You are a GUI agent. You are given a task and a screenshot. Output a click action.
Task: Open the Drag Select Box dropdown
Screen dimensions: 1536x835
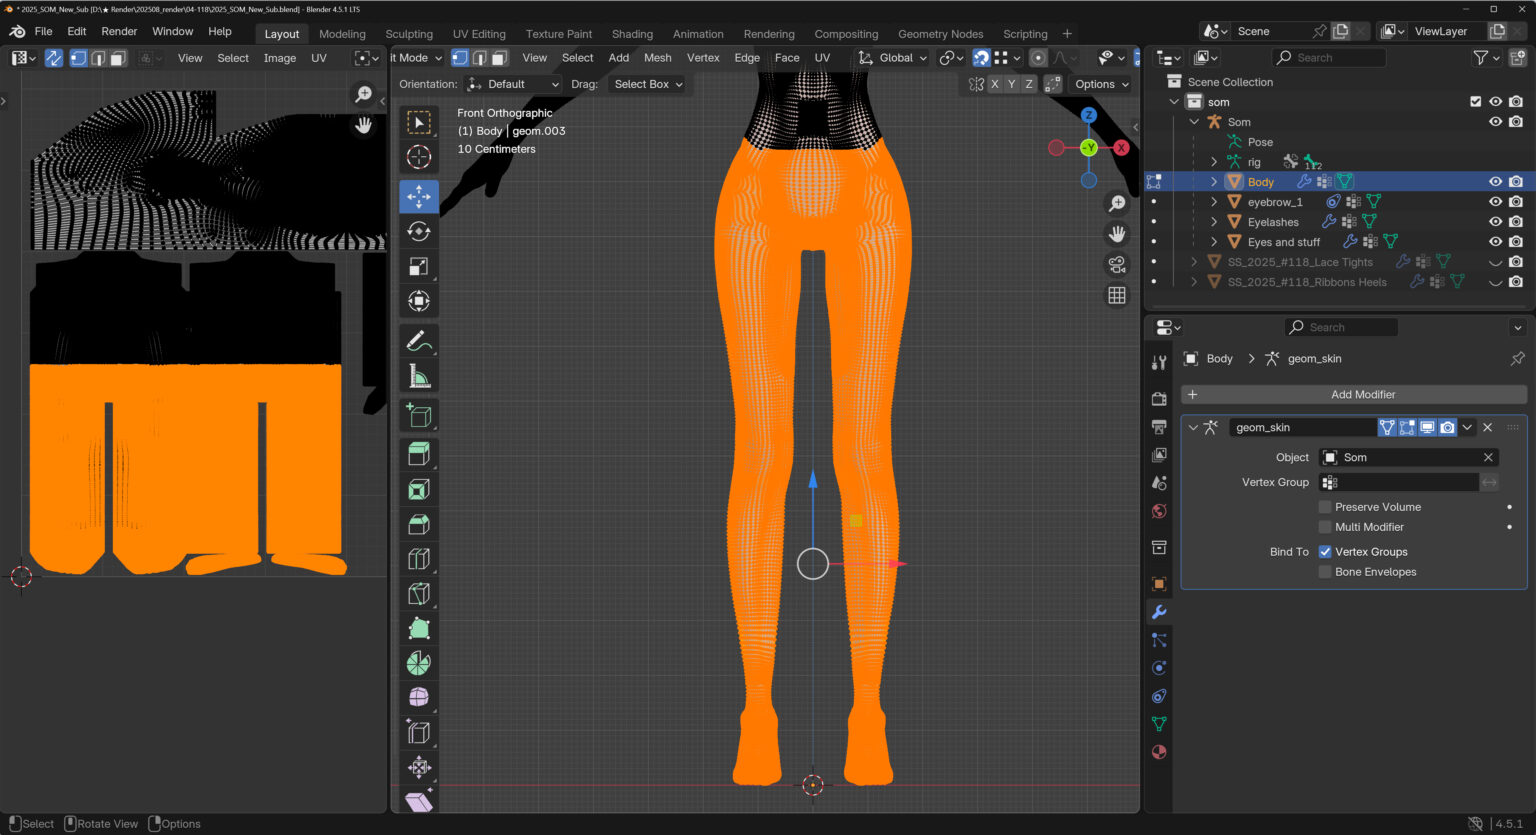coord(648,84)
